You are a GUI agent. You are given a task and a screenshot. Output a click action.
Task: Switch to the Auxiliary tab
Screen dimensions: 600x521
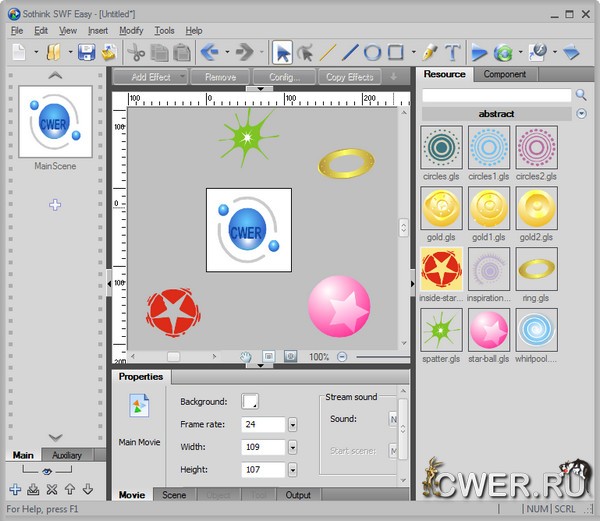coord(67,456)
